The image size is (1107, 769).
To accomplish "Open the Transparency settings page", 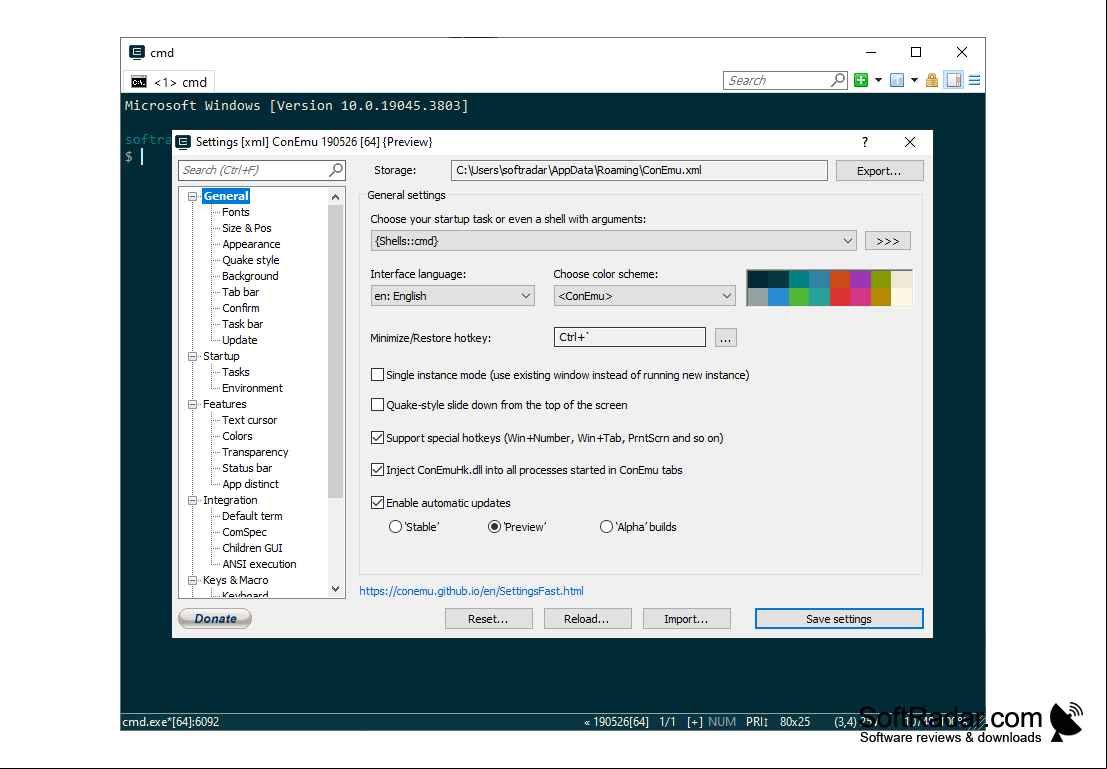I will click(255, 452).
